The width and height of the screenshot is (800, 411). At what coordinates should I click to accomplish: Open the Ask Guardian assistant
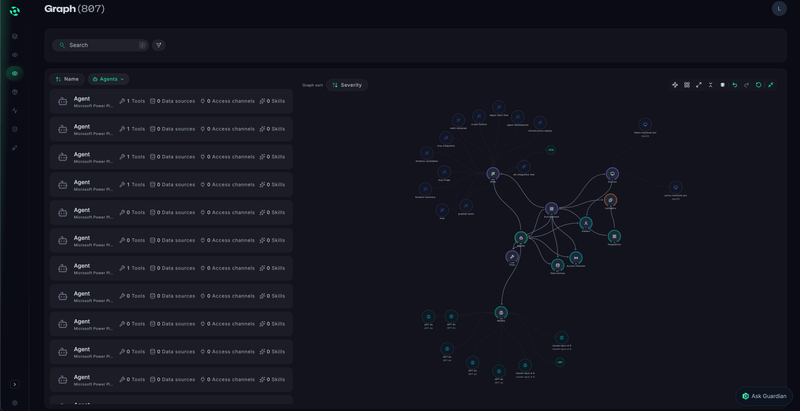click(x=764, y=396)
